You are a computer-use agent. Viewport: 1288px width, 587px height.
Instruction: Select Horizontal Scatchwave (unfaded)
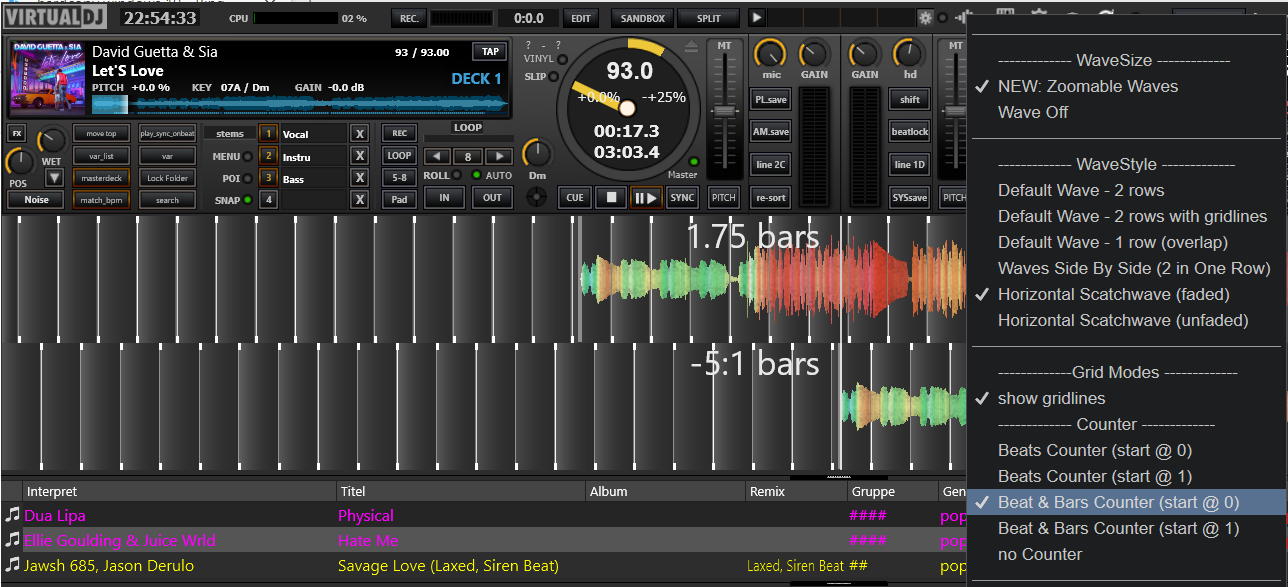coord(1123,320)
